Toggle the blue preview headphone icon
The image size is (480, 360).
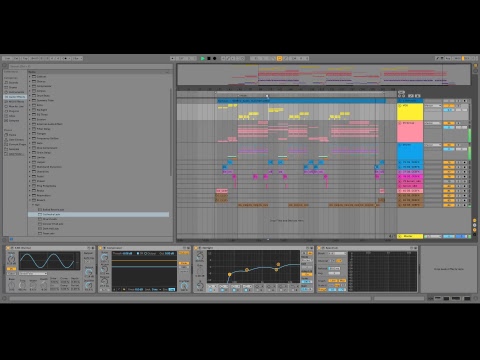coord(11,239)
